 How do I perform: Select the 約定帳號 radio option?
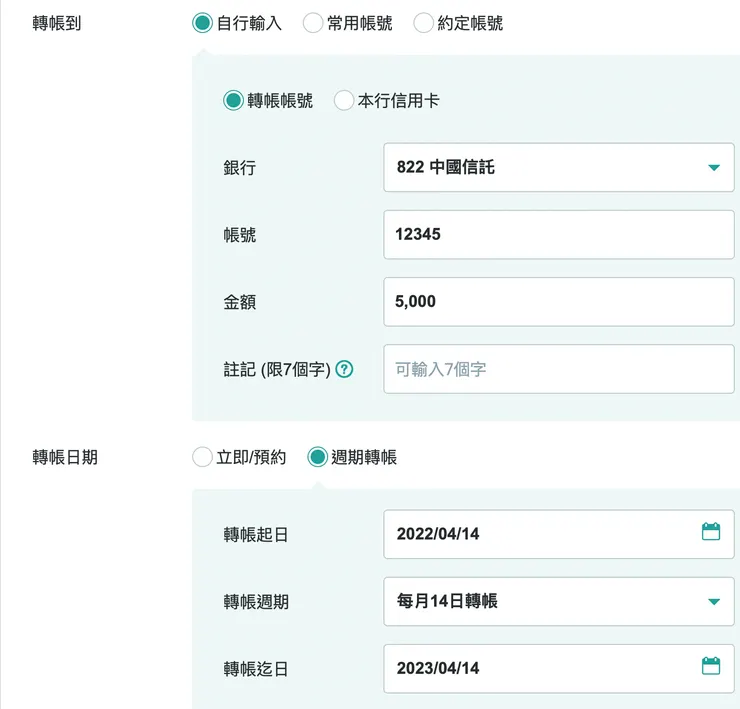tap(423, 23)
